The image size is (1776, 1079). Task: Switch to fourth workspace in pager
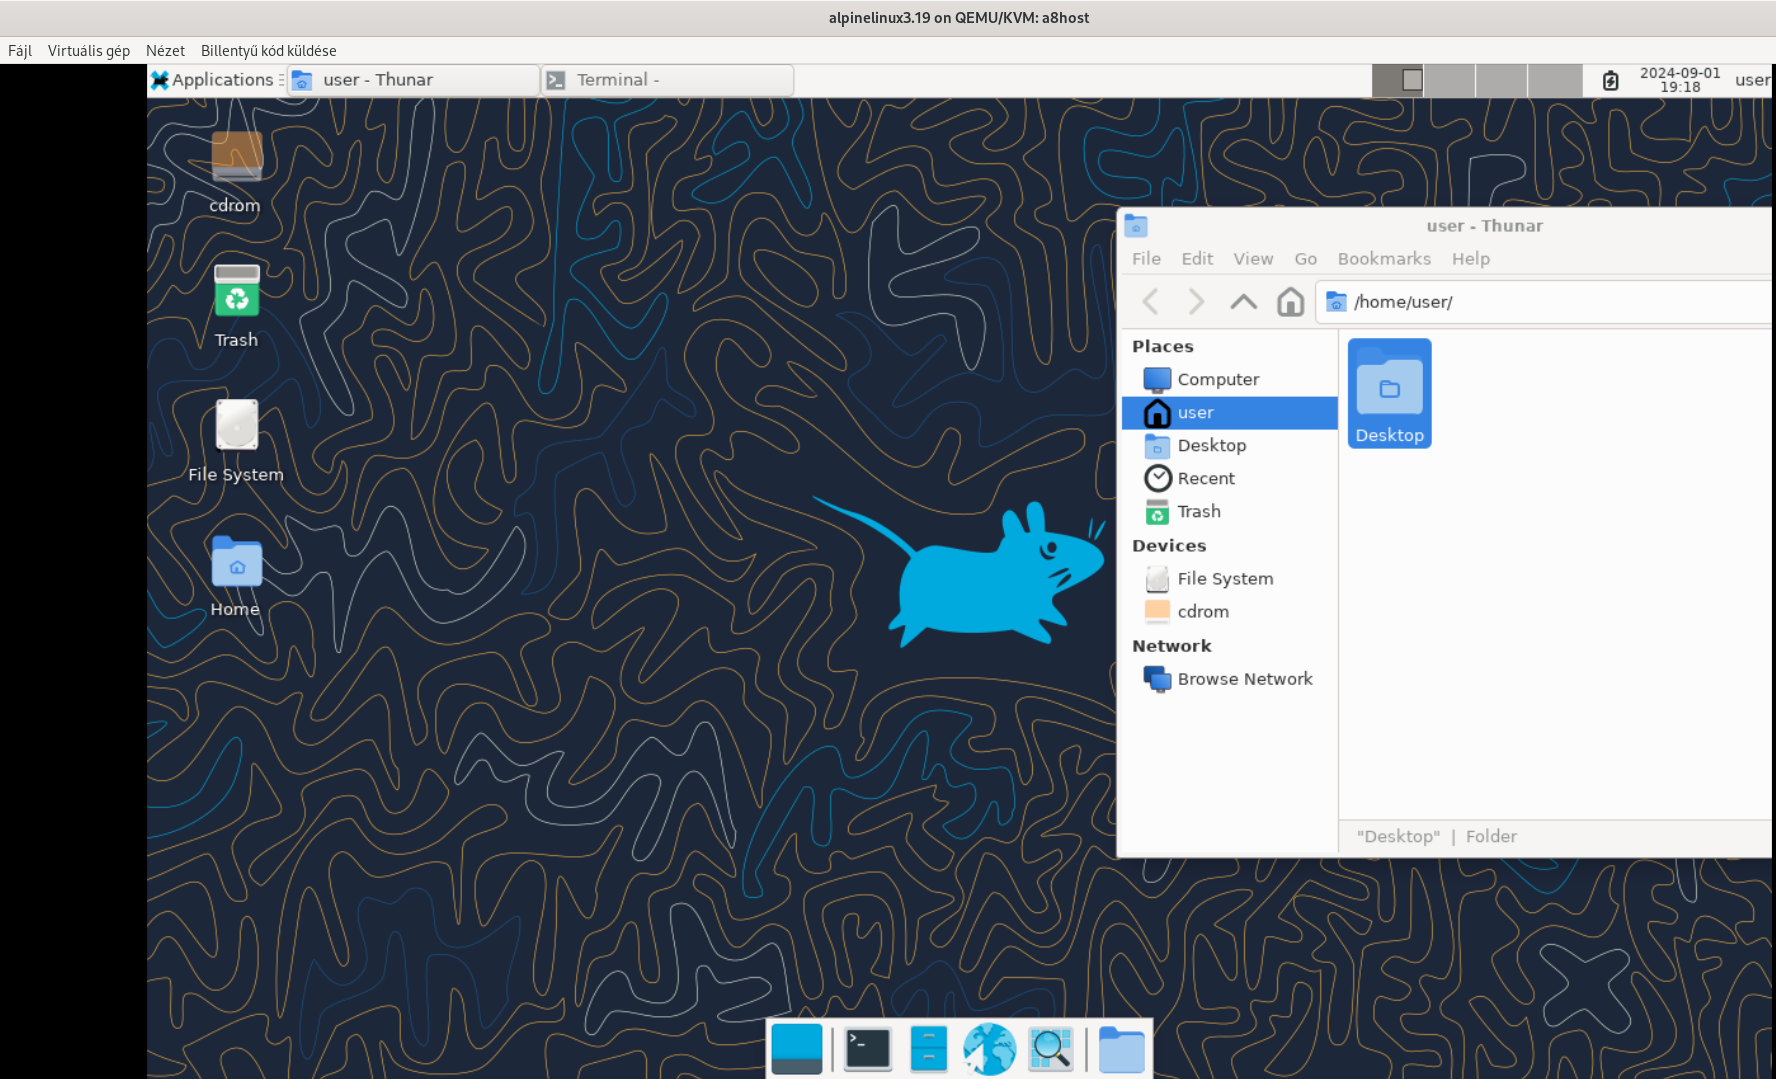click(1554, 80)
